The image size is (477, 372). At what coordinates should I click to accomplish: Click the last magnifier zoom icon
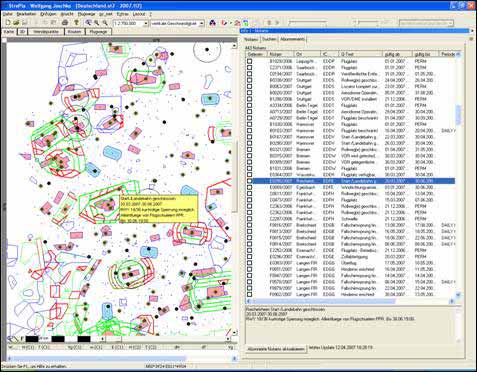click(105, 23)
